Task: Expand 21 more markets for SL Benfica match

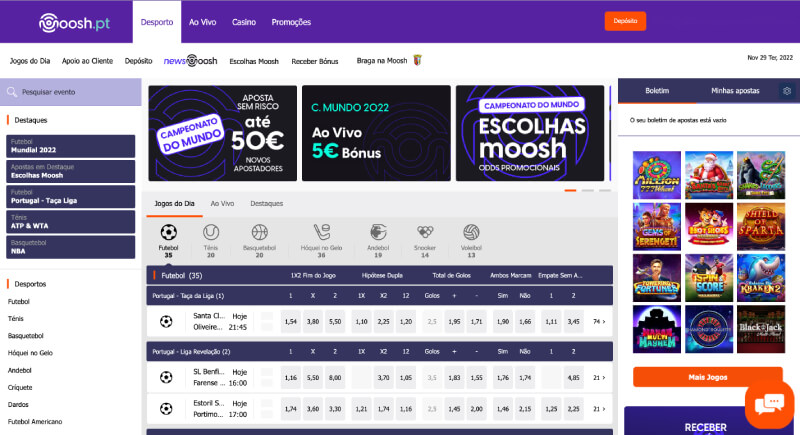Action: click(599, 378)
